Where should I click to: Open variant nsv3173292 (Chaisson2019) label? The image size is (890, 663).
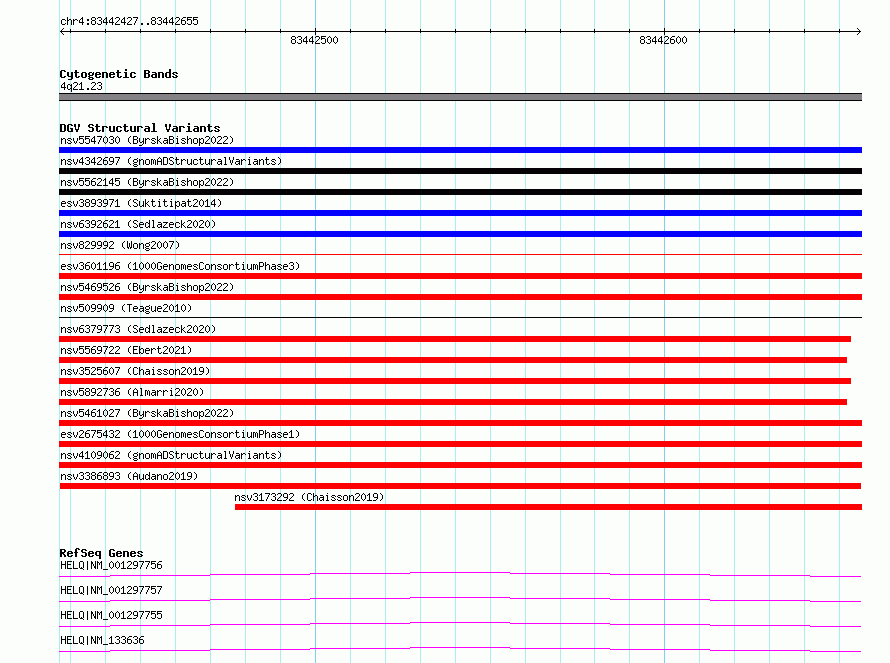pyautogui.click(x=309, y=497)
